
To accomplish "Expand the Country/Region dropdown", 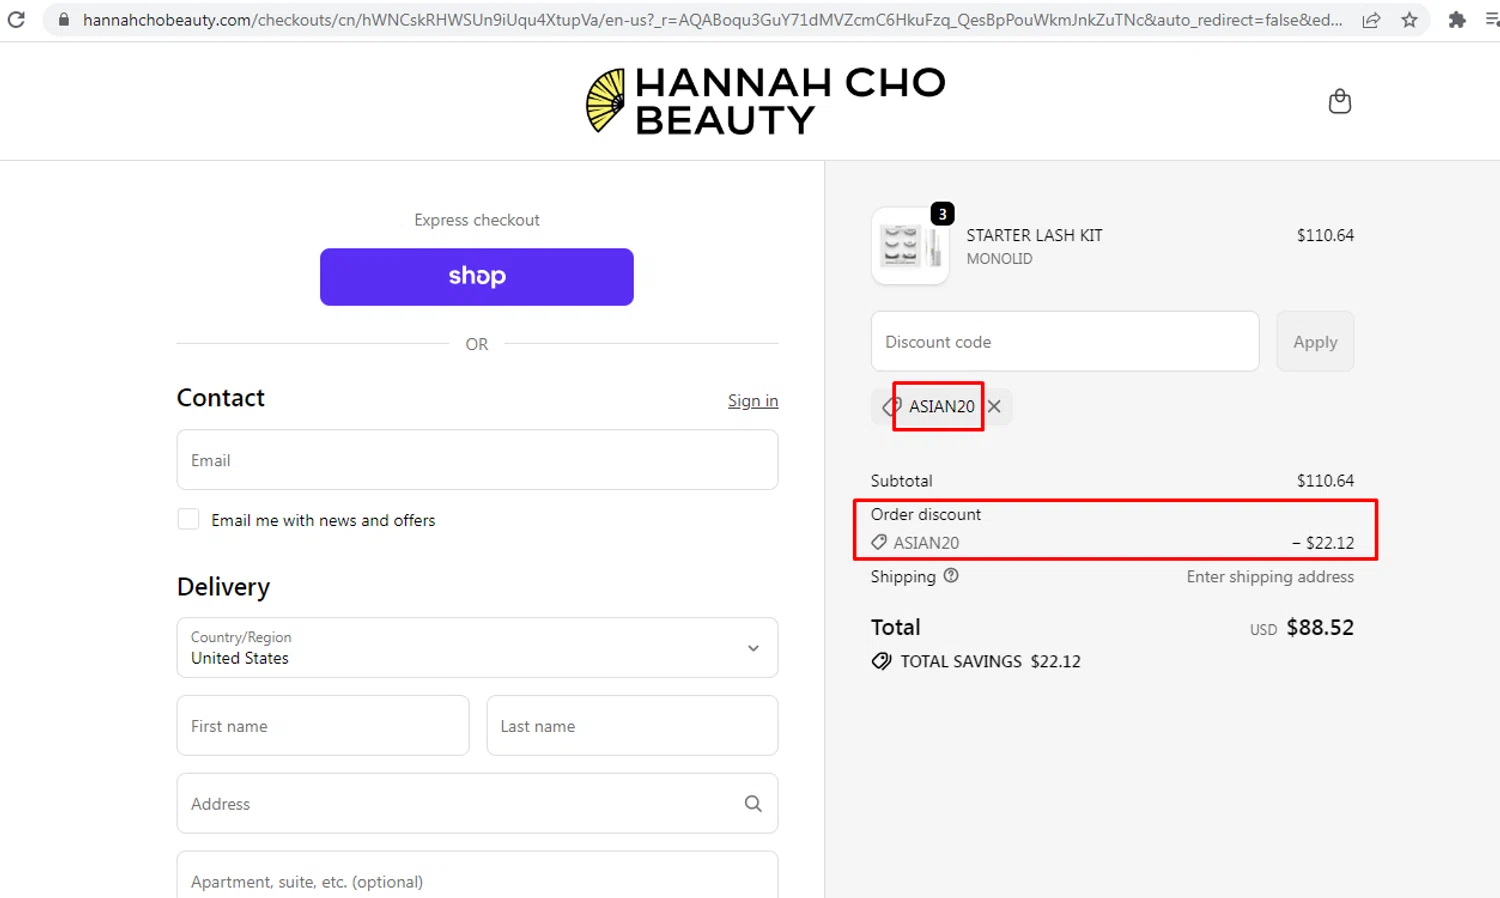I will (477, 647).
